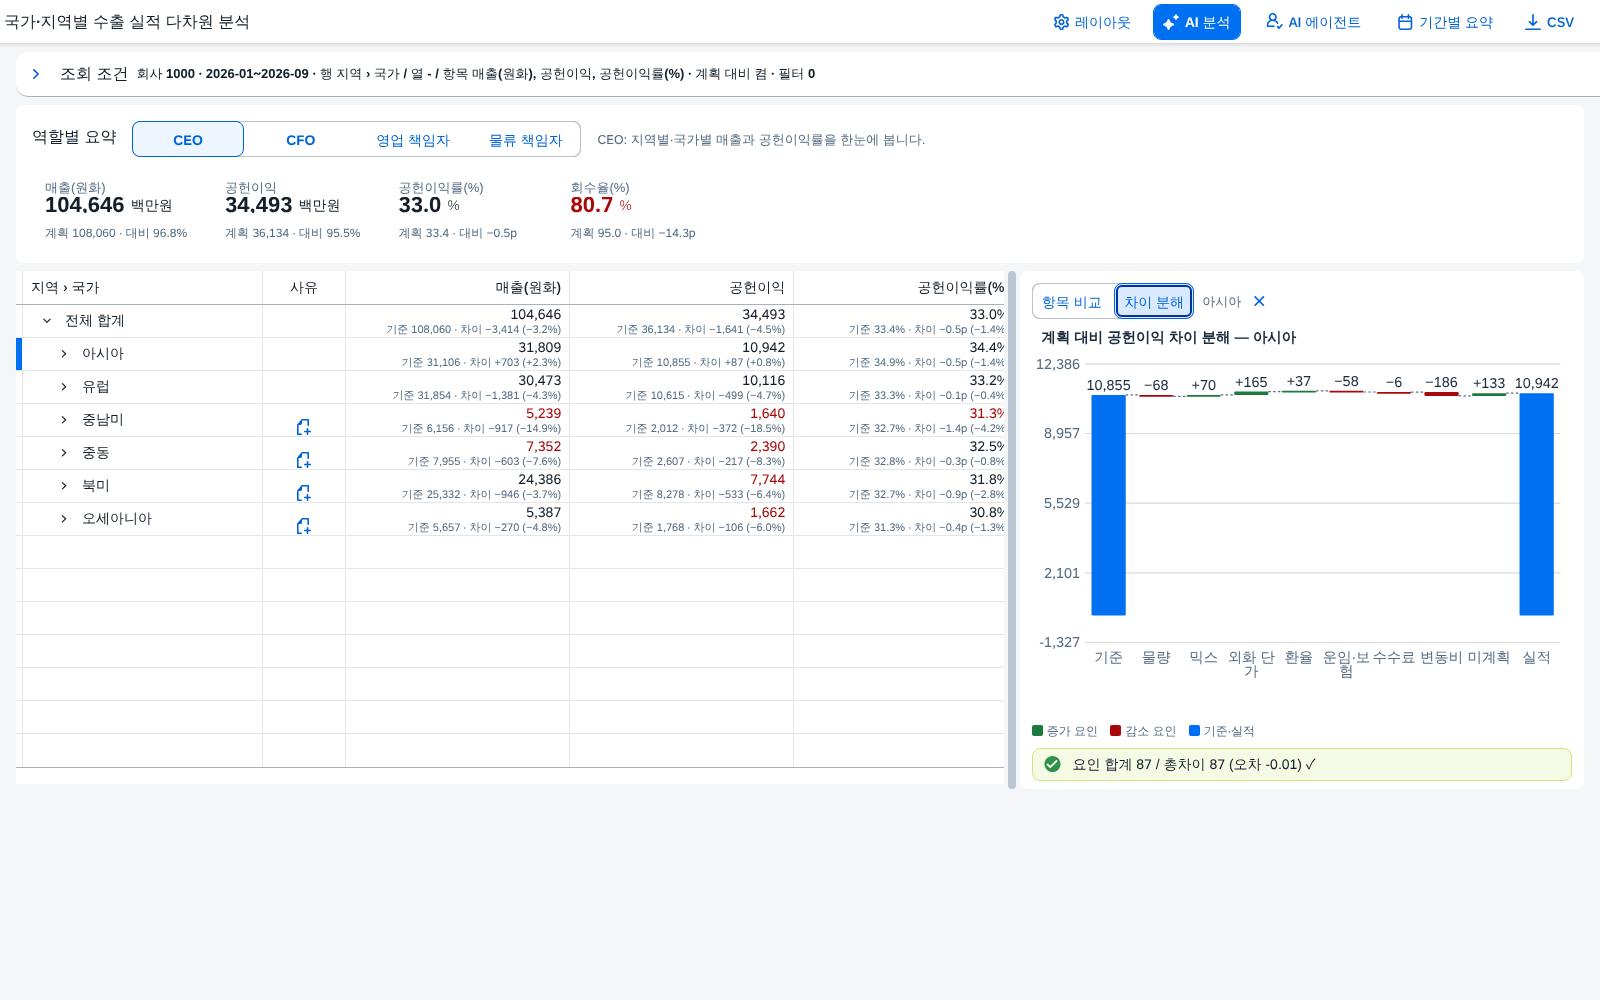
Task: Expand the 유럽 region row
Action: pos(64,387)
